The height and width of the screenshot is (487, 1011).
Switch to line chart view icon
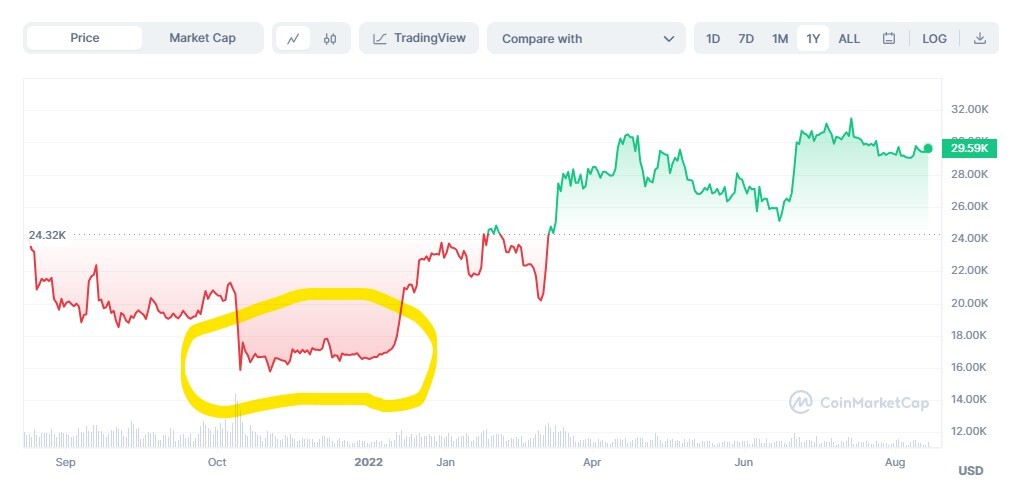tap(293, 39)
